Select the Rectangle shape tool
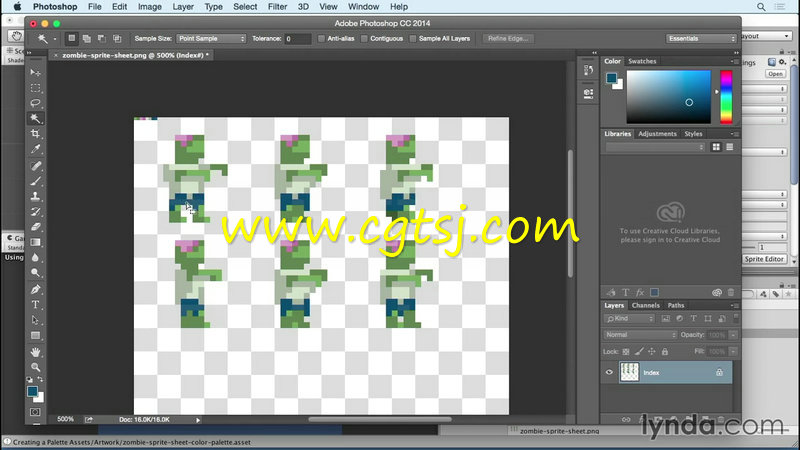The height and width of the screenshot is (450, 800). coord(35,336)
